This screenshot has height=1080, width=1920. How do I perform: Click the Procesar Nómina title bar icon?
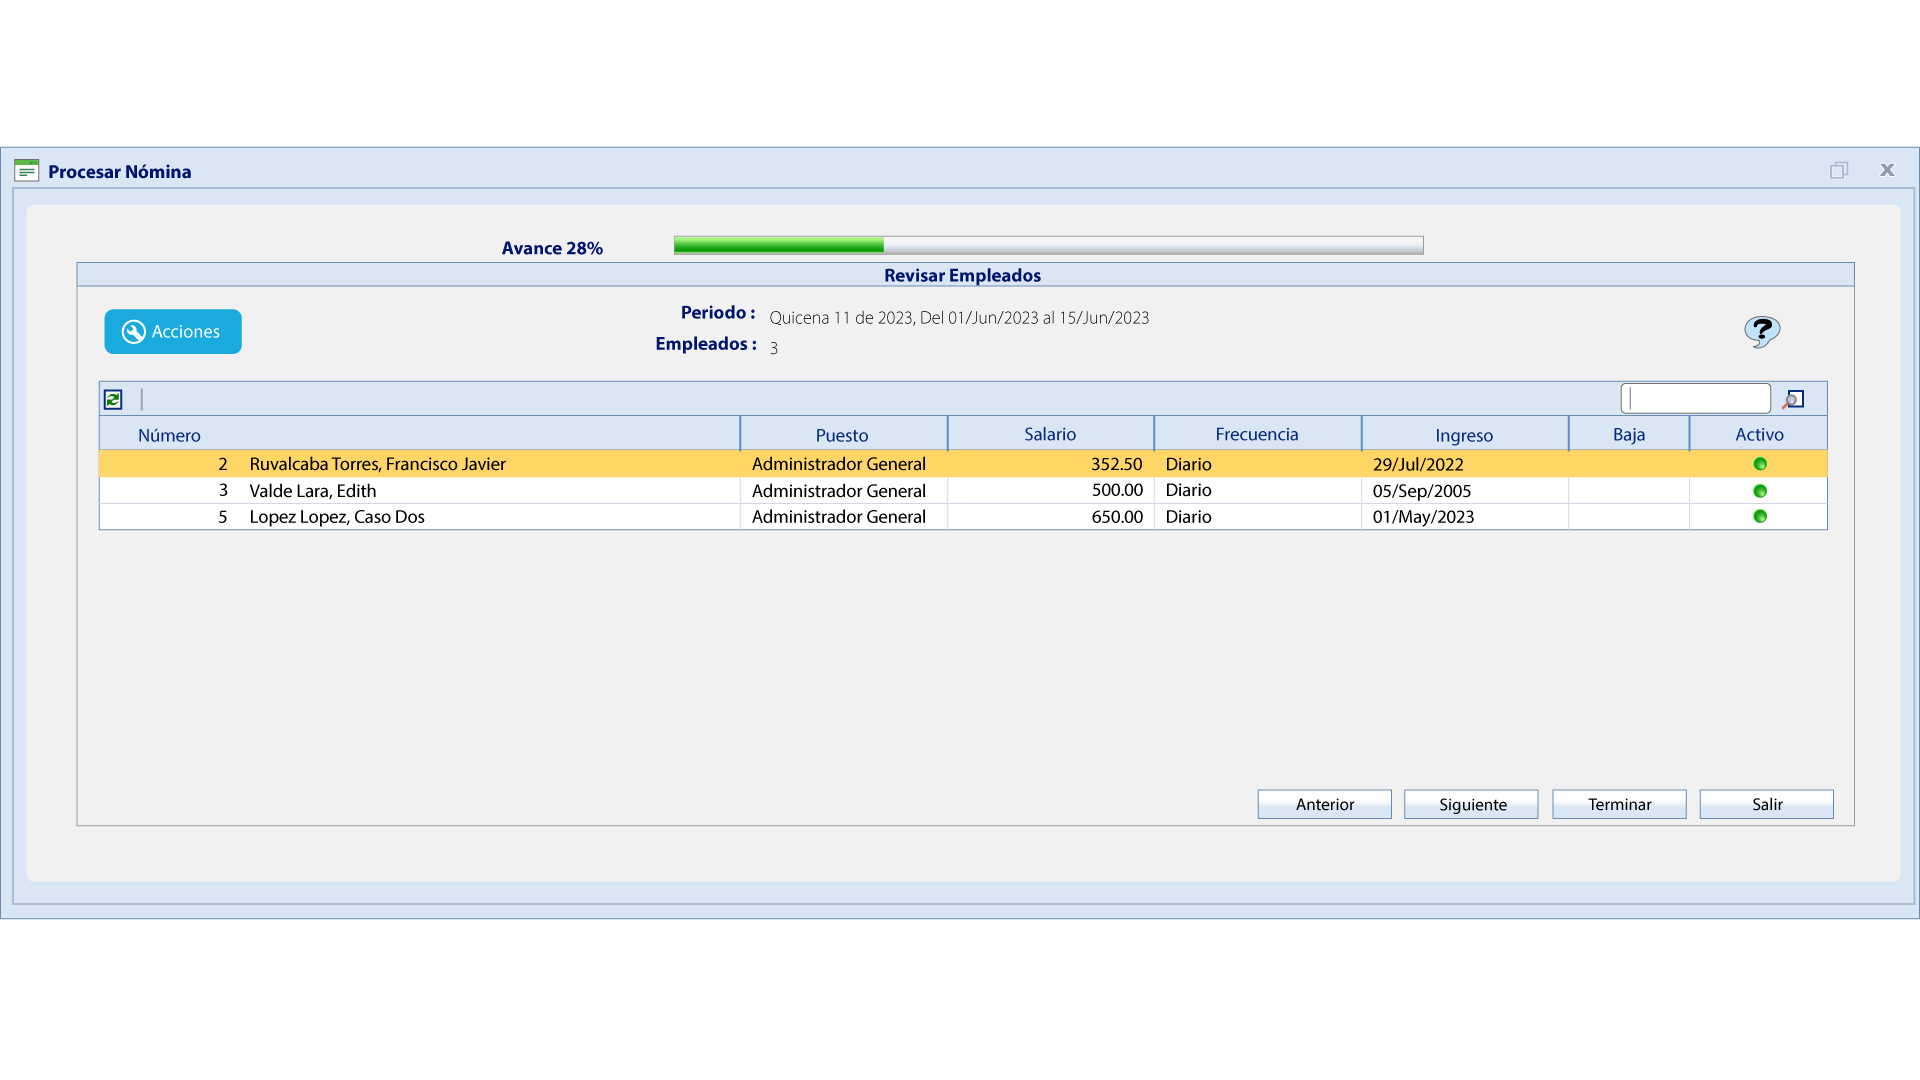click(27, 170)
